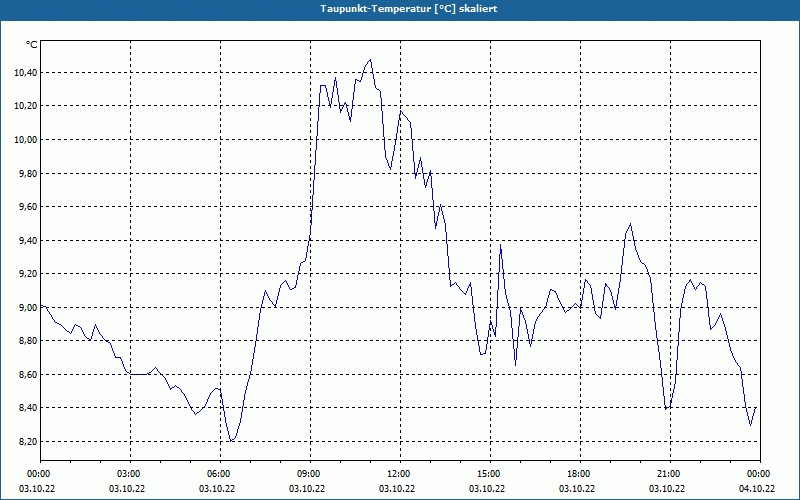Select the 9,00 y-axis label
This screenshot has height=500, width=800.
click(x=28, y=307)
